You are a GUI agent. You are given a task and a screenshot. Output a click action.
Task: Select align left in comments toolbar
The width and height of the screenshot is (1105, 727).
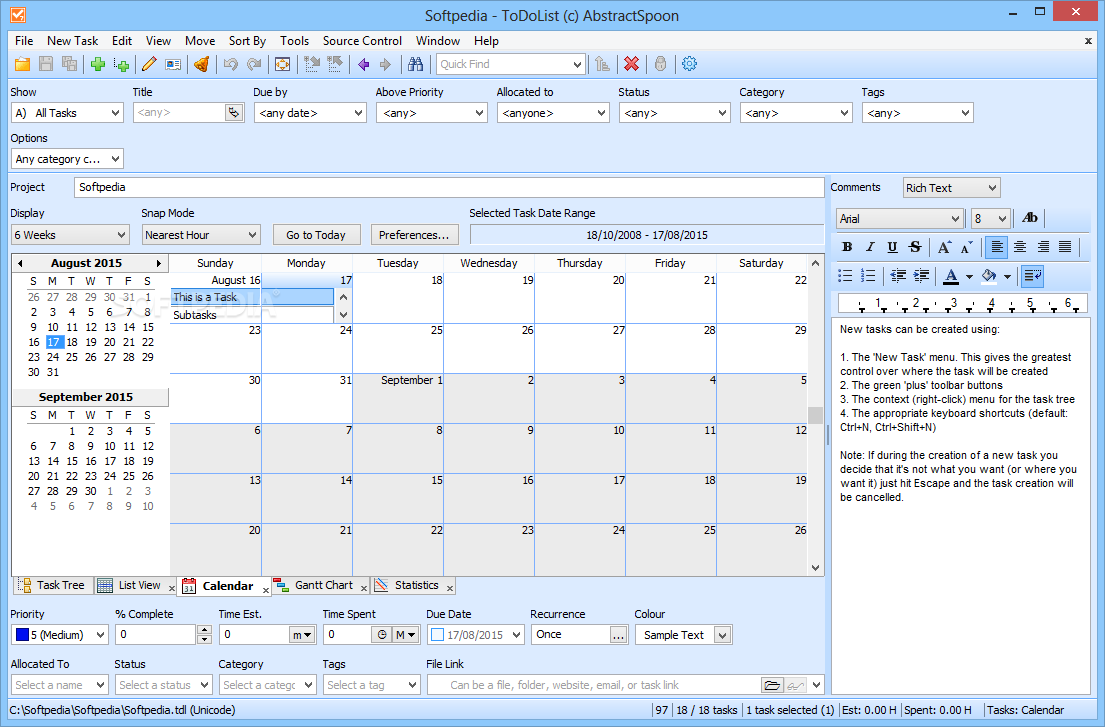point(996,247)
